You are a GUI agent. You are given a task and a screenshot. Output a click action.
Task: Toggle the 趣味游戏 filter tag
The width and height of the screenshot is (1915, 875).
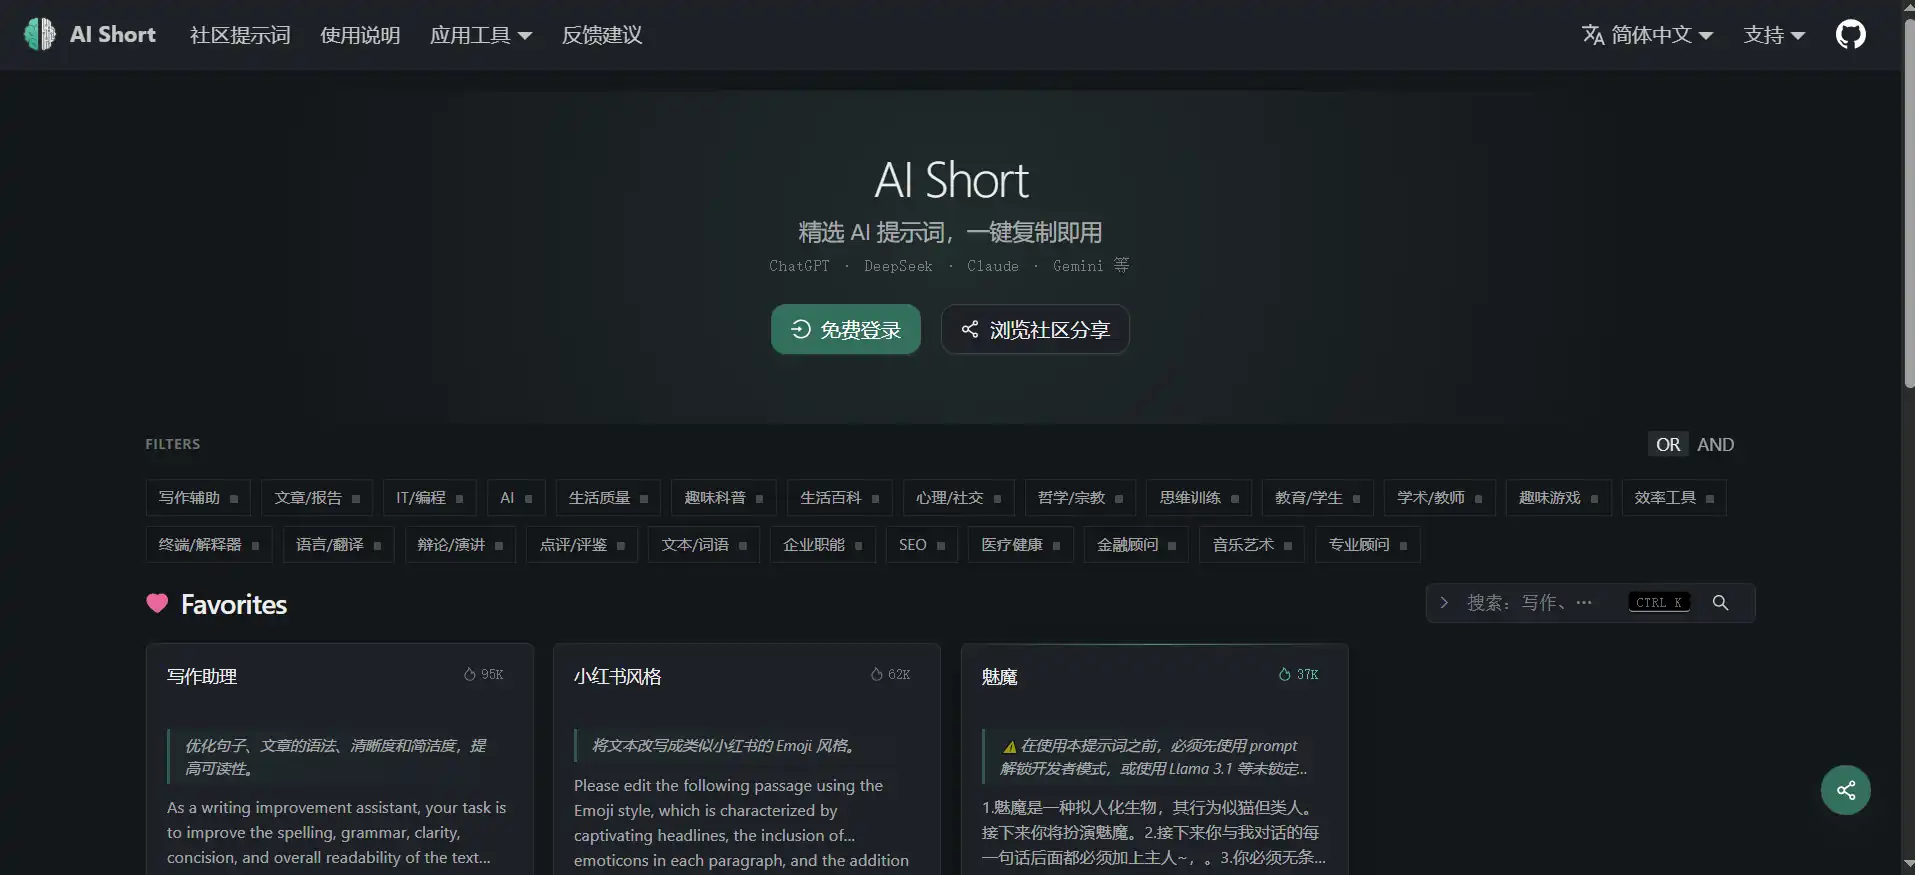(x=1558, y=497)
